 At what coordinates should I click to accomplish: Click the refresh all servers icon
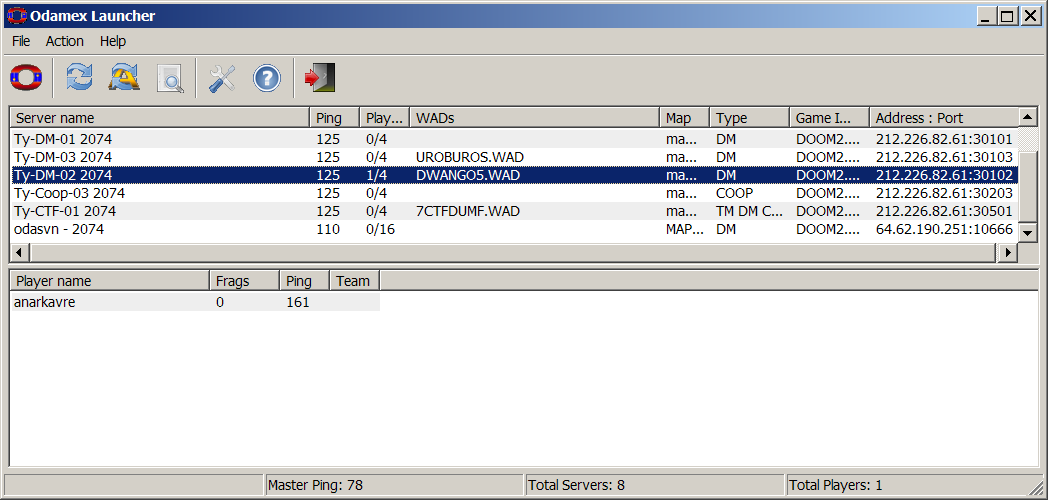click(x=124, y=78)
